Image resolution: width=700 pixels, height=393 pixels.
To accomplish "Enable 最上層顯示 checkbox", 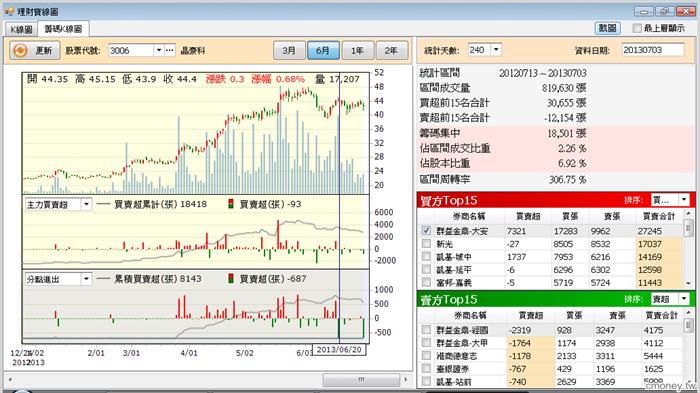I will 637,28.
